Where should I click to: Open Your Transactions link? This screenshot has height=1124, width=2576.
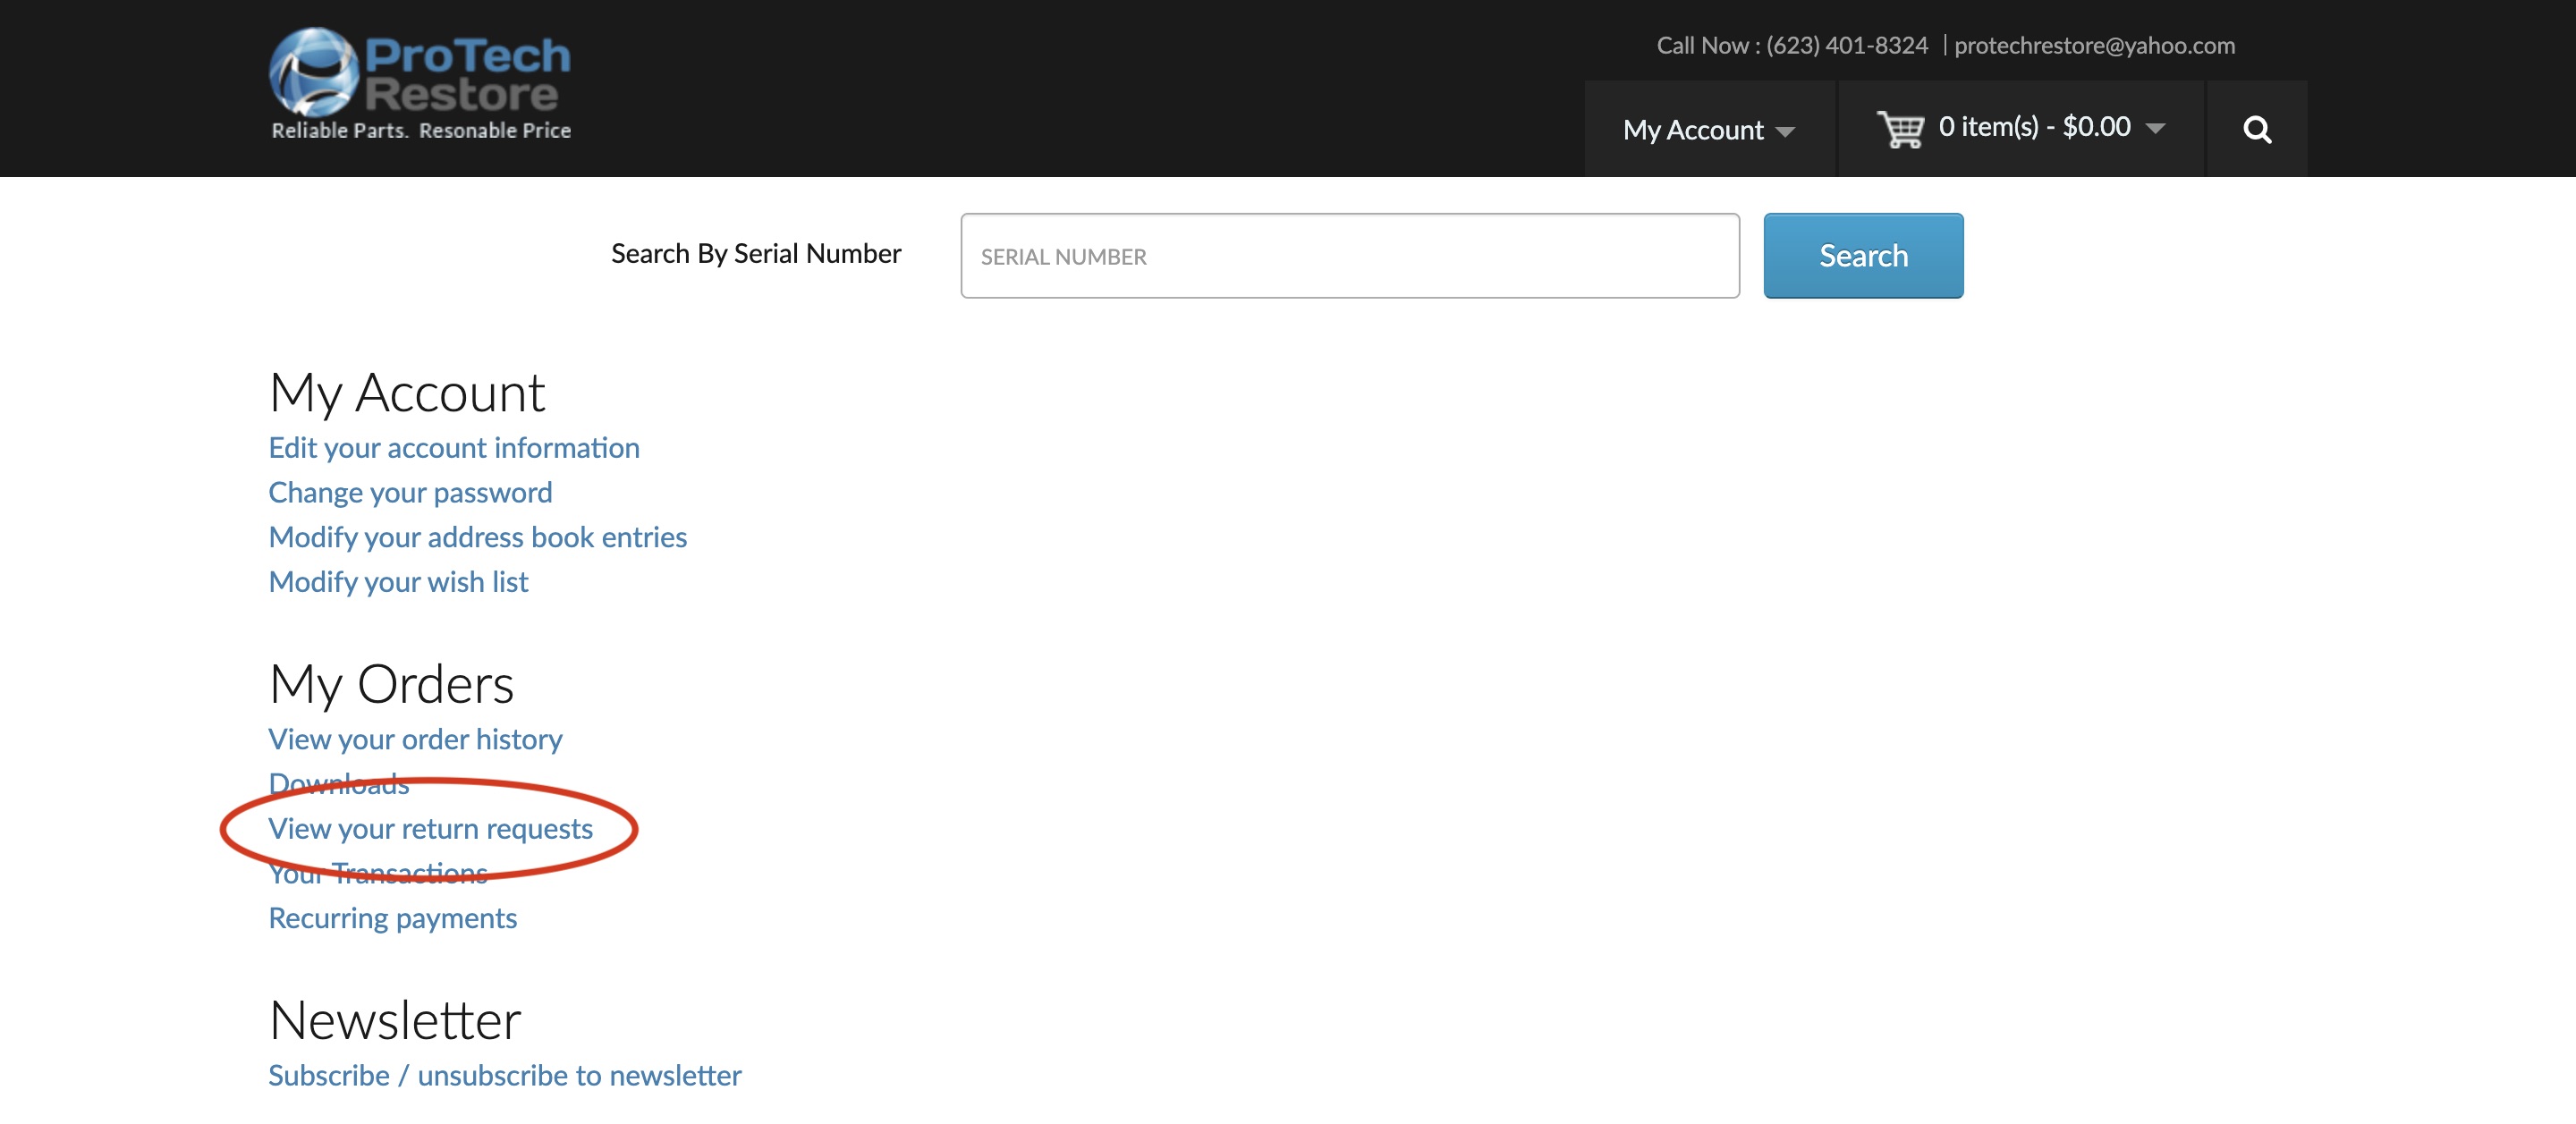tap(378, 874)
